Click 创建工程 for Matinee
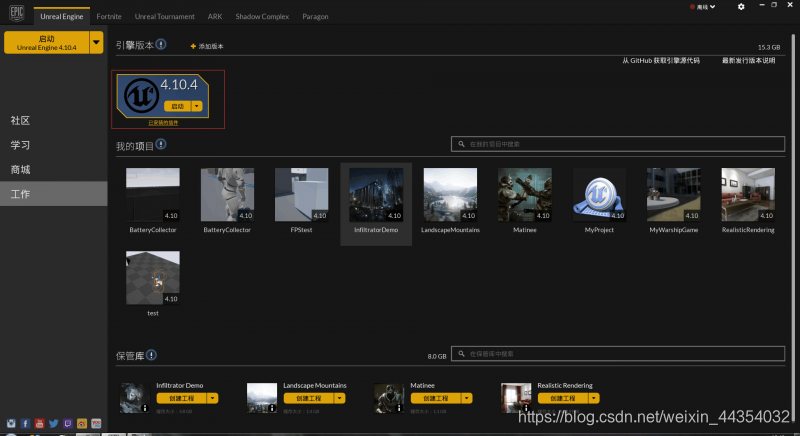Screen dimensions: 800x436 tap(436, 398)
